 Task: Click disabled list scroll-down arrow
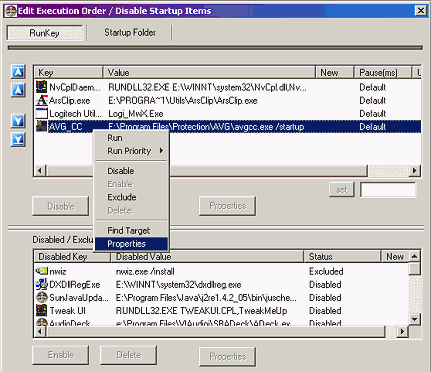[x=414, y=319]
